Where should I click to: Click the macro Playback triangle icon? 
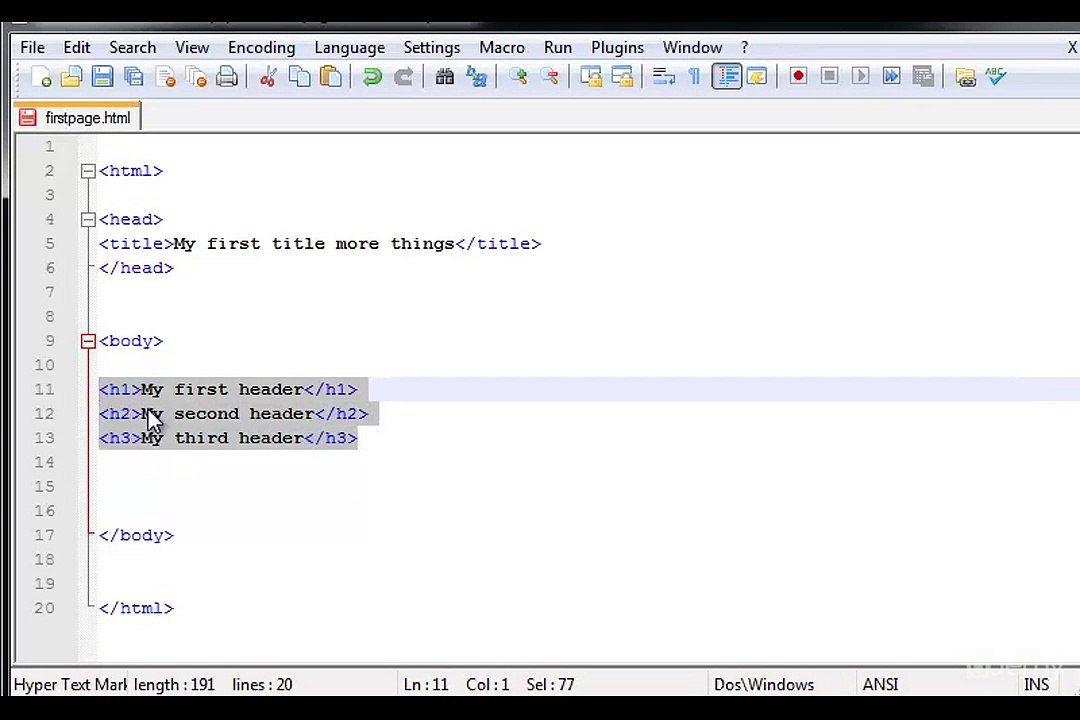point(860,76)
